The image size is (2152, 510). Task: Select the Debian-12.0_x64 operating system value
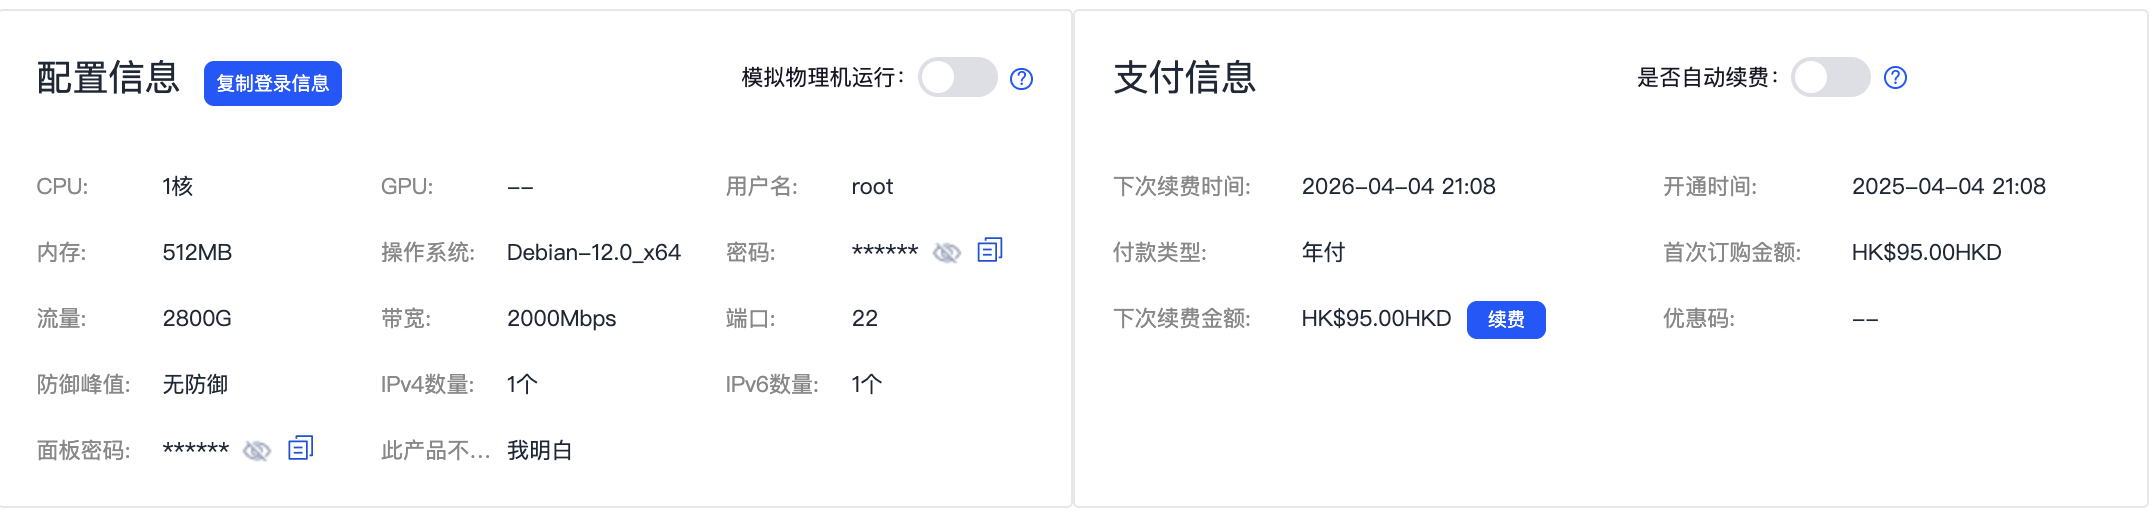point(594,252)
